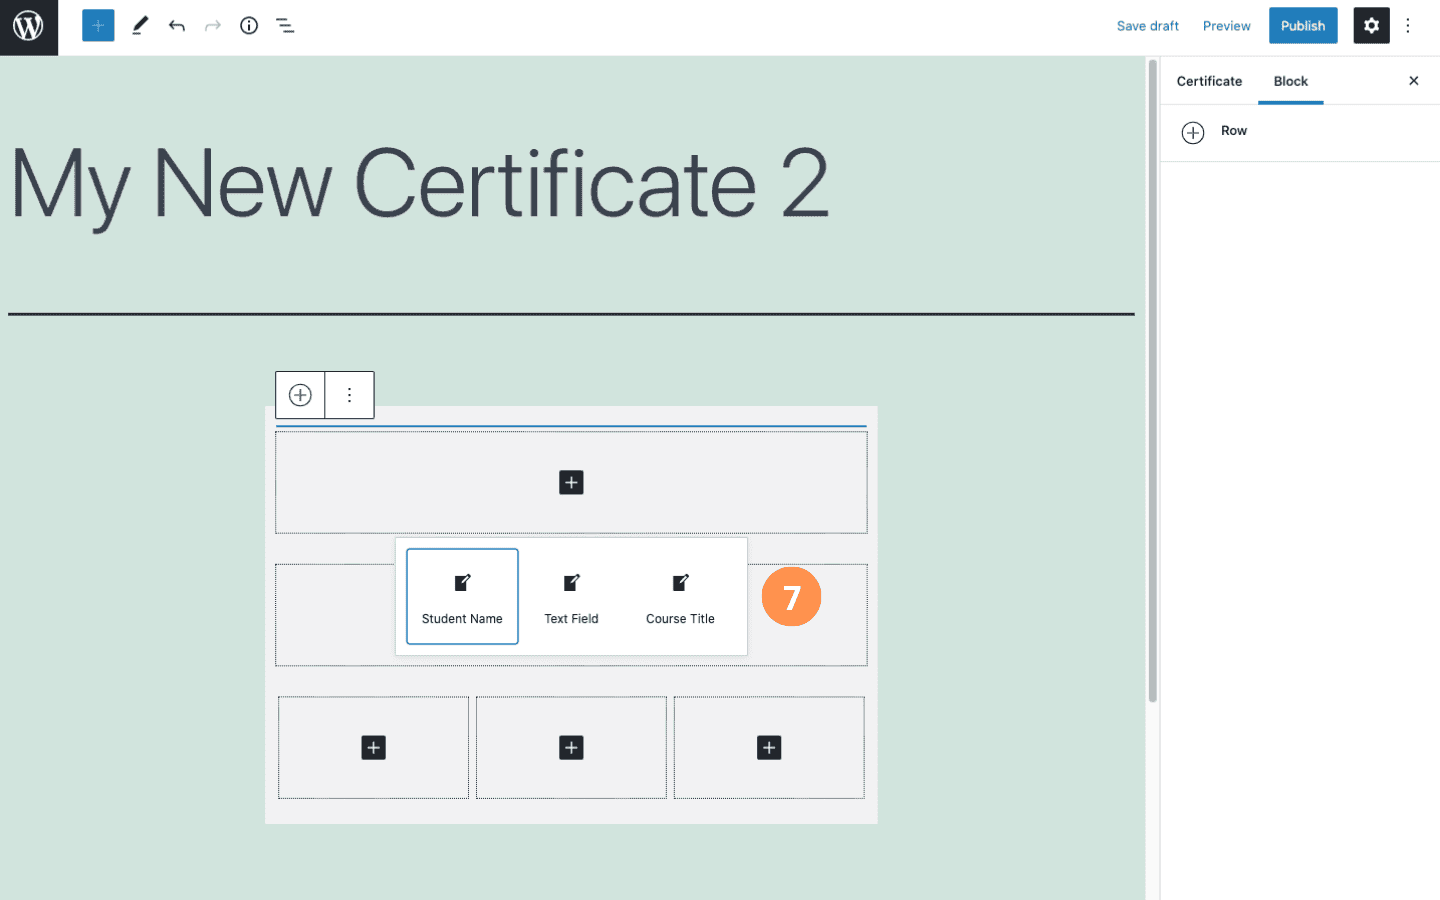Choose the Text Field block

coord(571,597)
